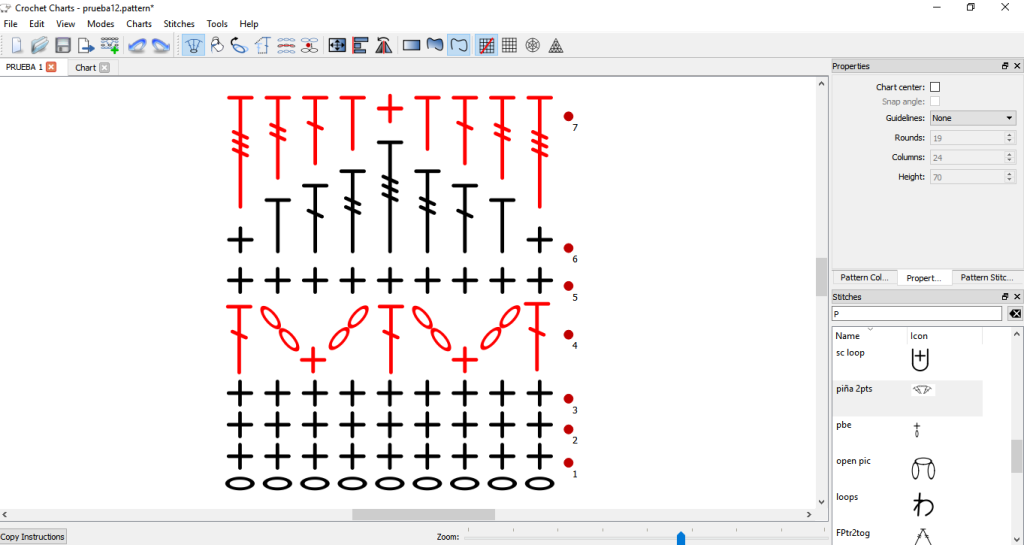Close the PRUEBA 1 tab

click(52, 67)
